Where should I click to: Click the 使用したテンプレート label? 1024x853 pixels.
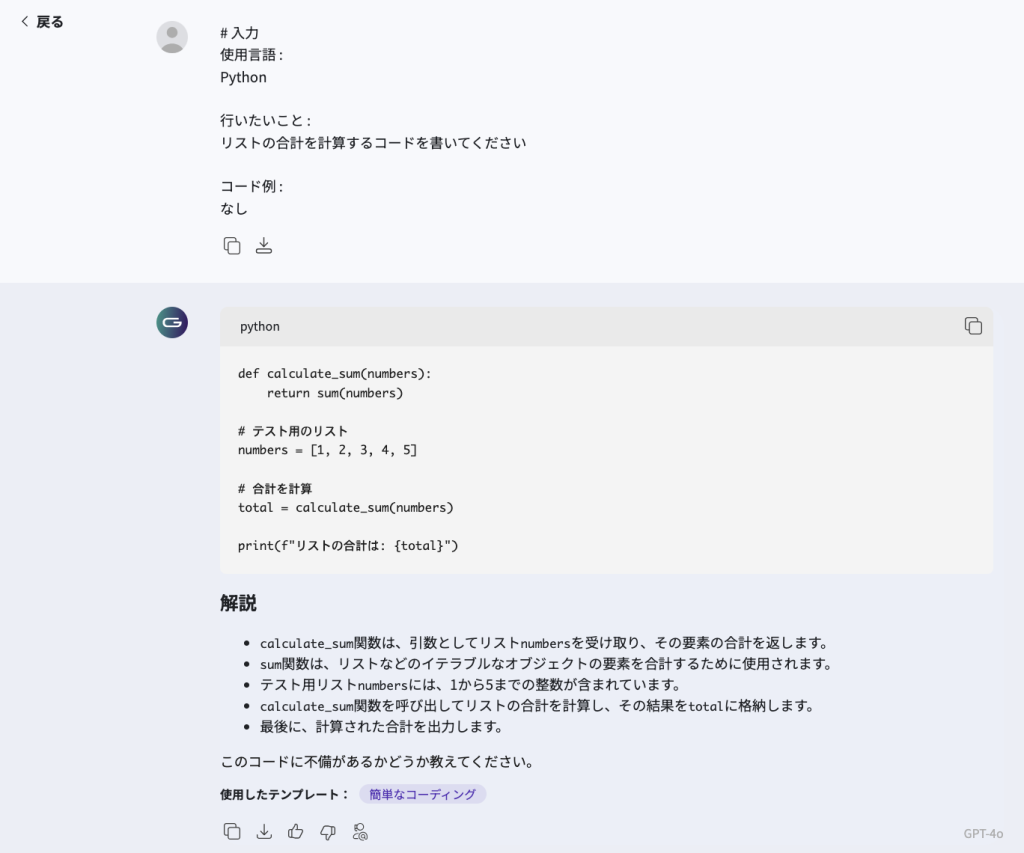coord(284,794)
